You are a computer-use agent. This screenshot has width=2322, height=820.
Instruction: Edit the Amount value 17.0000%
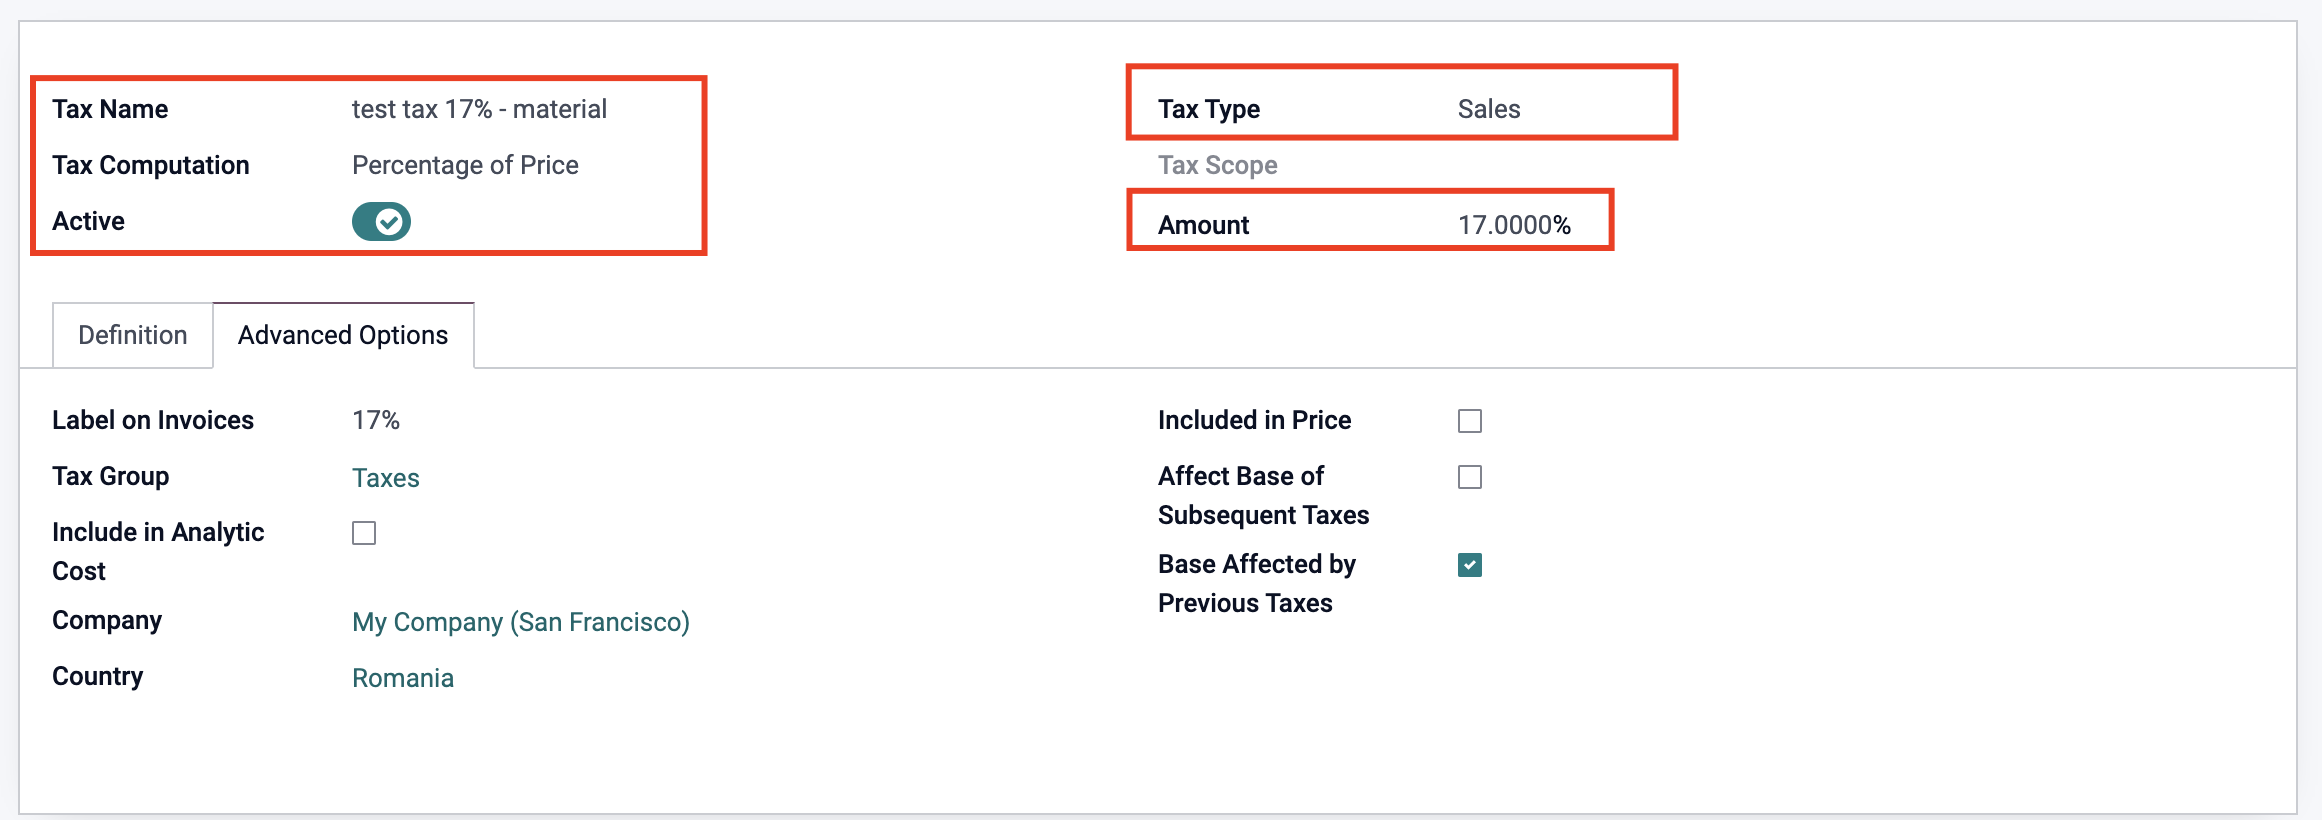[x=1515, y=225]
